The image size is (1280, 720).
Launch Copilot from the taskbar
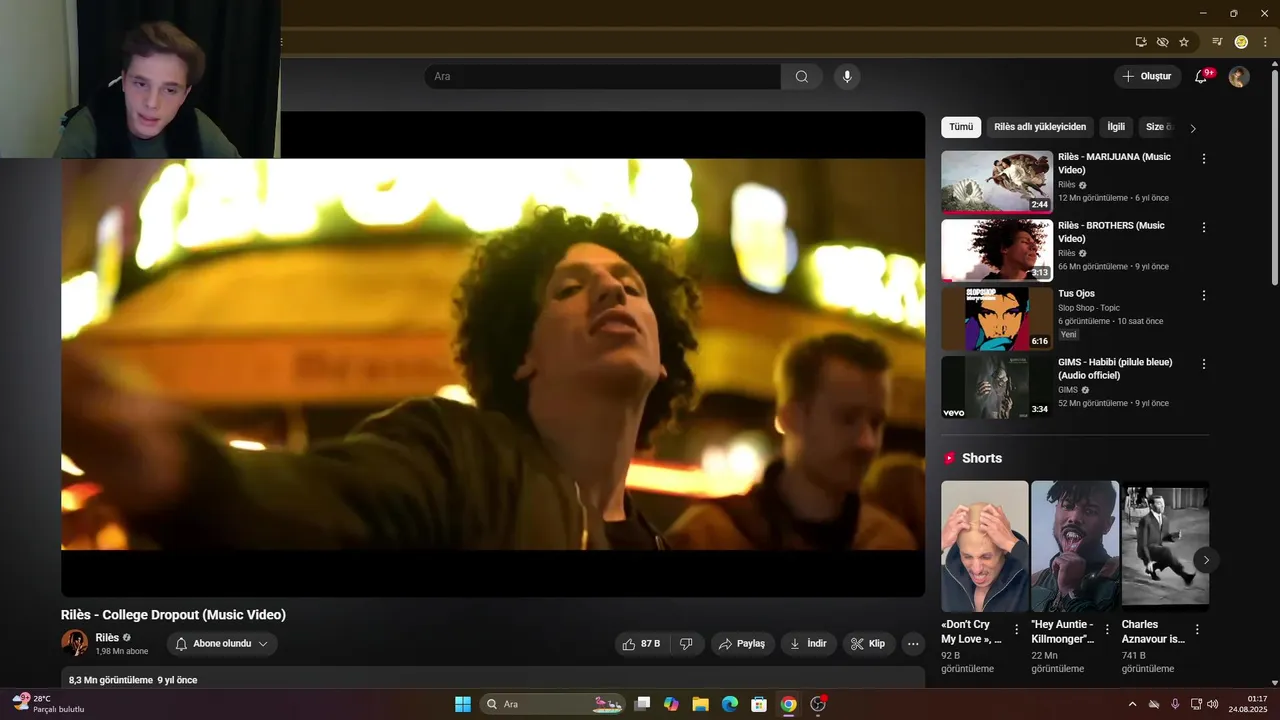coord(671,704)
